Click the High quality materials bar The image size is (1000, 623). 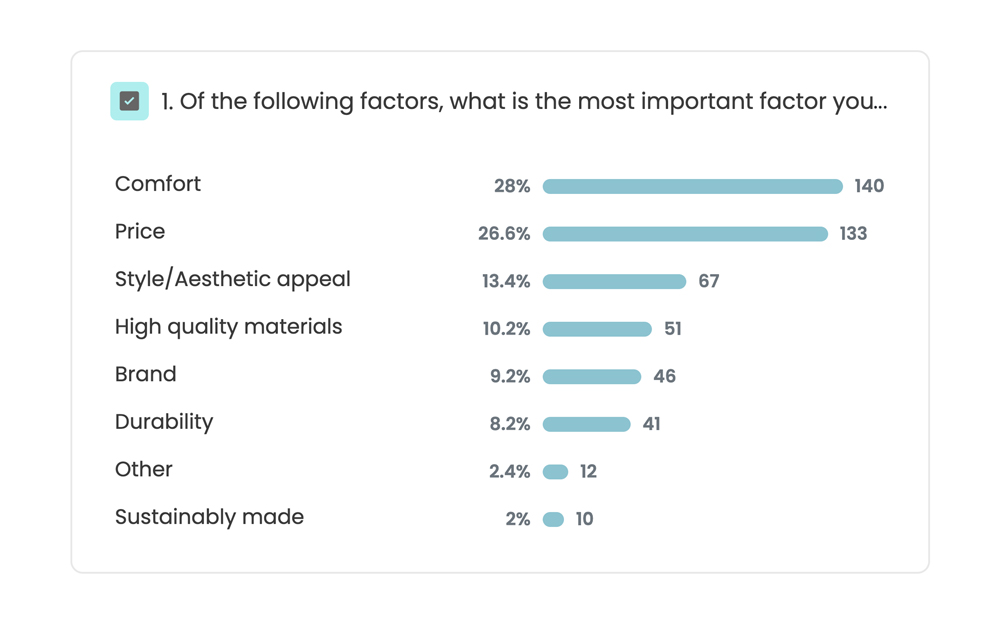pos(597,329)
